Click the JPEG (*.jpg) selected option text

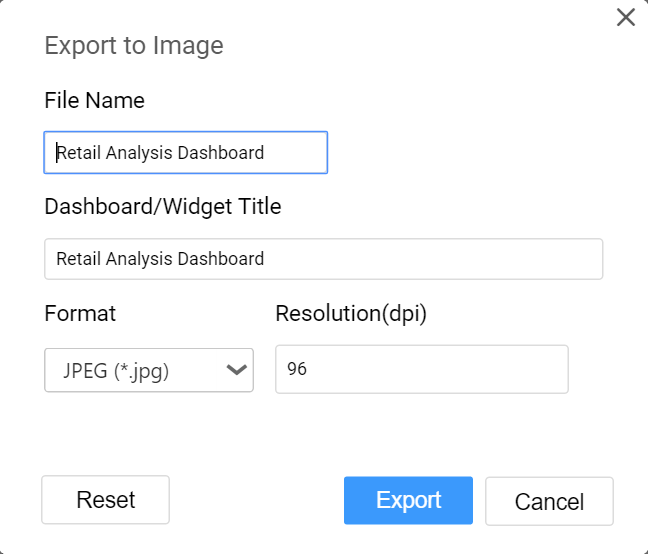(116, 371)
